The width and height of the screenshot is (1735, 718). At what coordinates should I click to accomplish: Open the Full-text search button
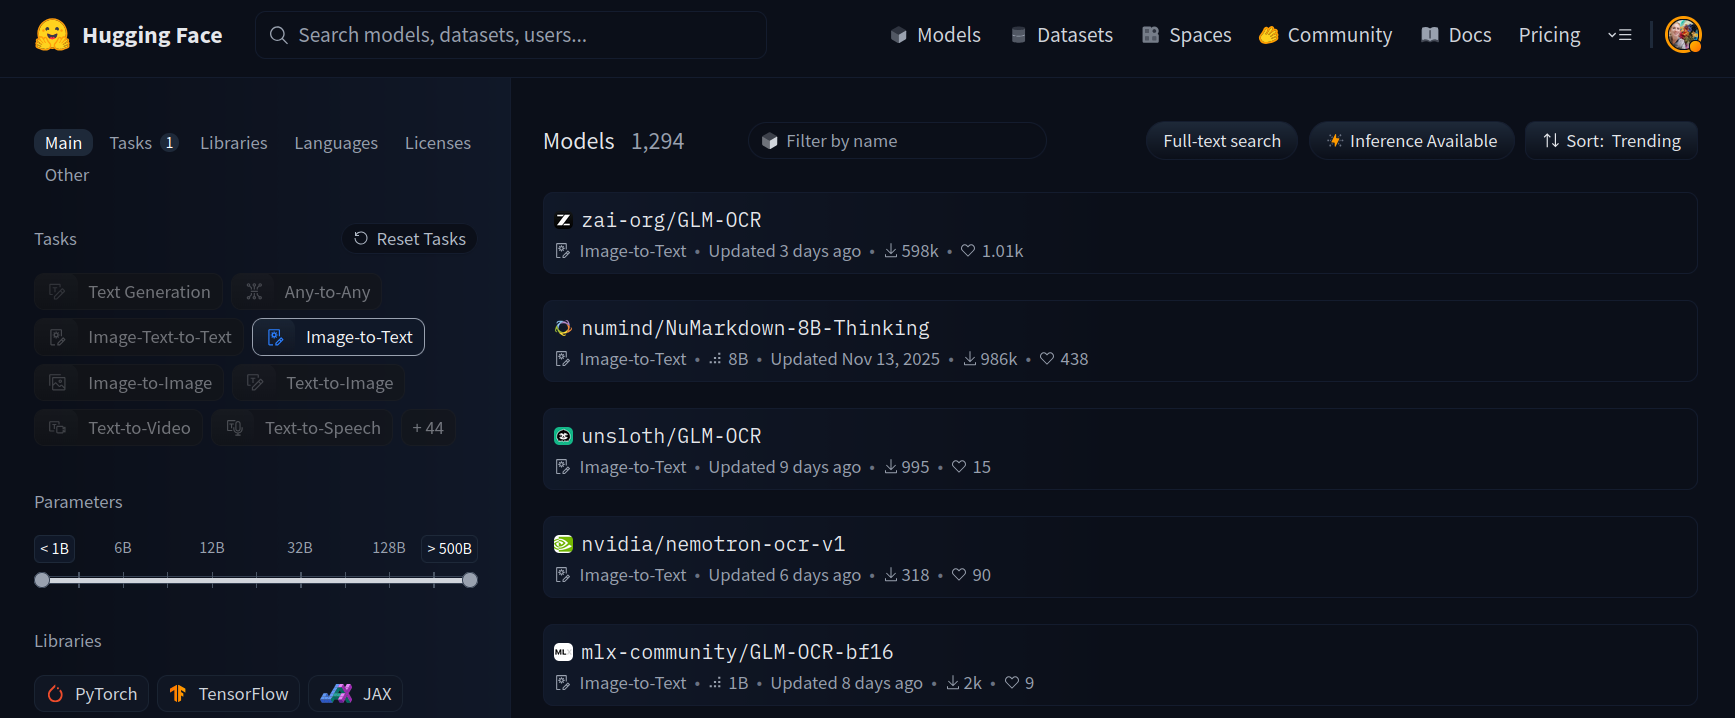pos(1221,141)
